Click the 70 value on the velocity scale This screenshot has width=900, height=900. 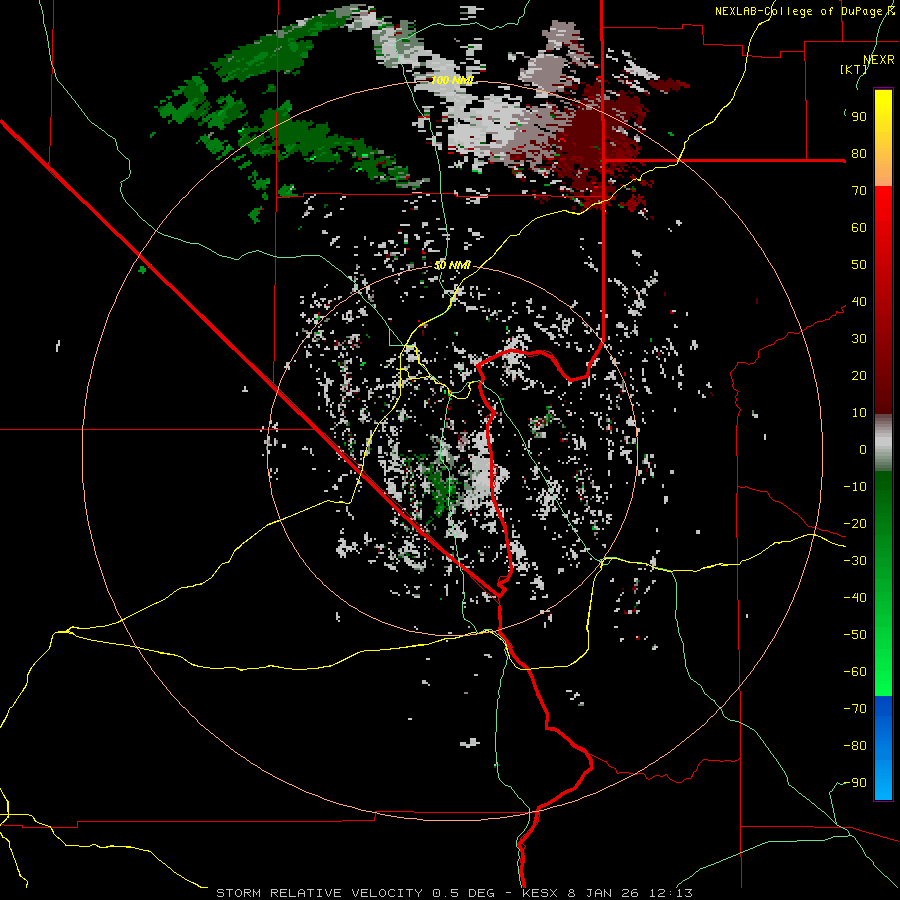click(859, 191)
